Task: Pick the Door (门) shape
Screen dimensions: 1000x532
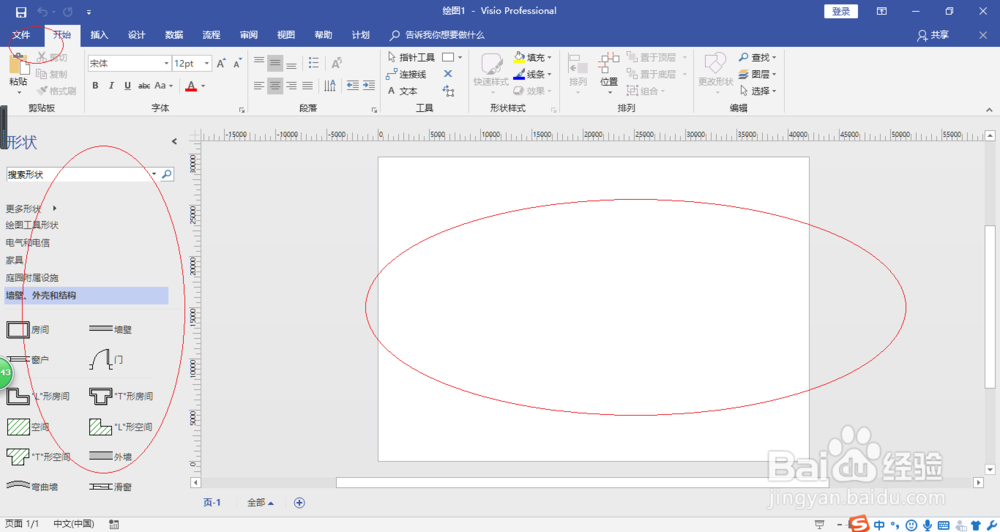Action: 106,360
